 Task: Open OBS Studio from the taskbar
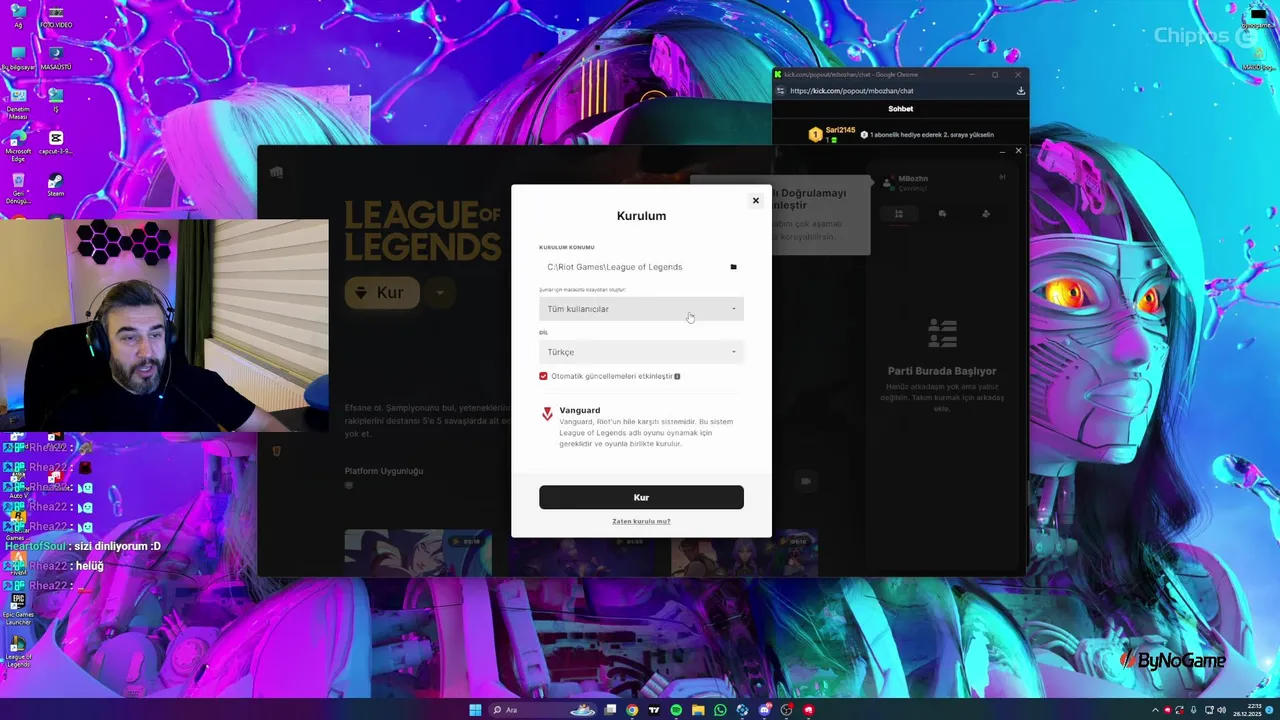(x=786, y=710)
